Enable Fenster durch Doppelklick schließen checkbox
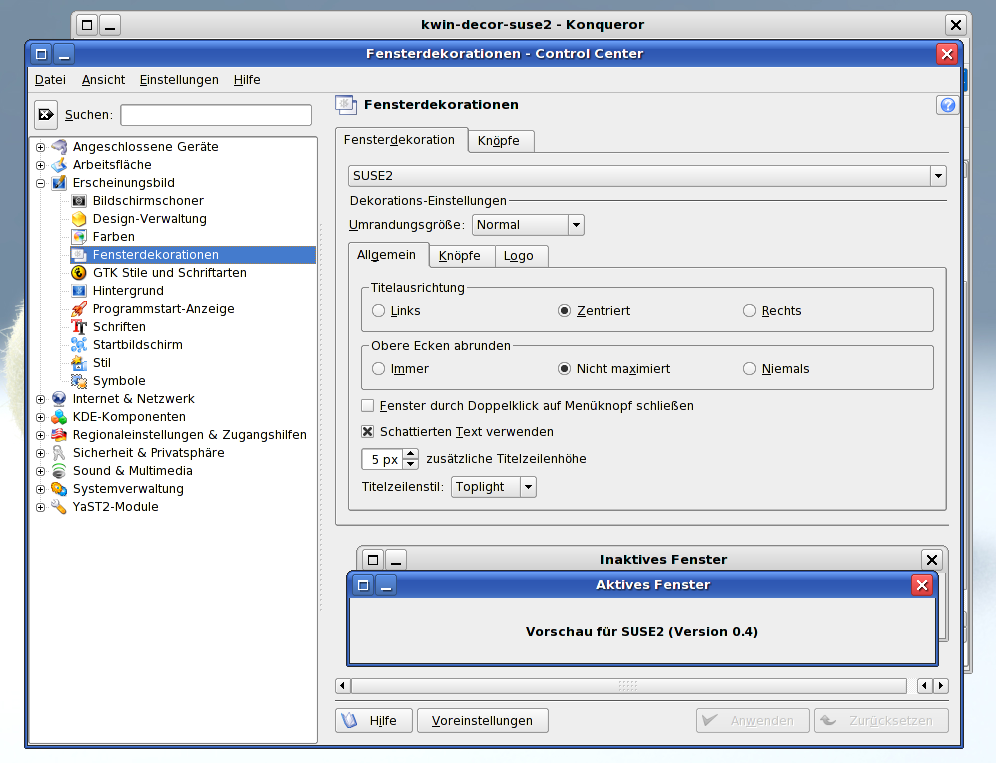 [x=367, y=405]
